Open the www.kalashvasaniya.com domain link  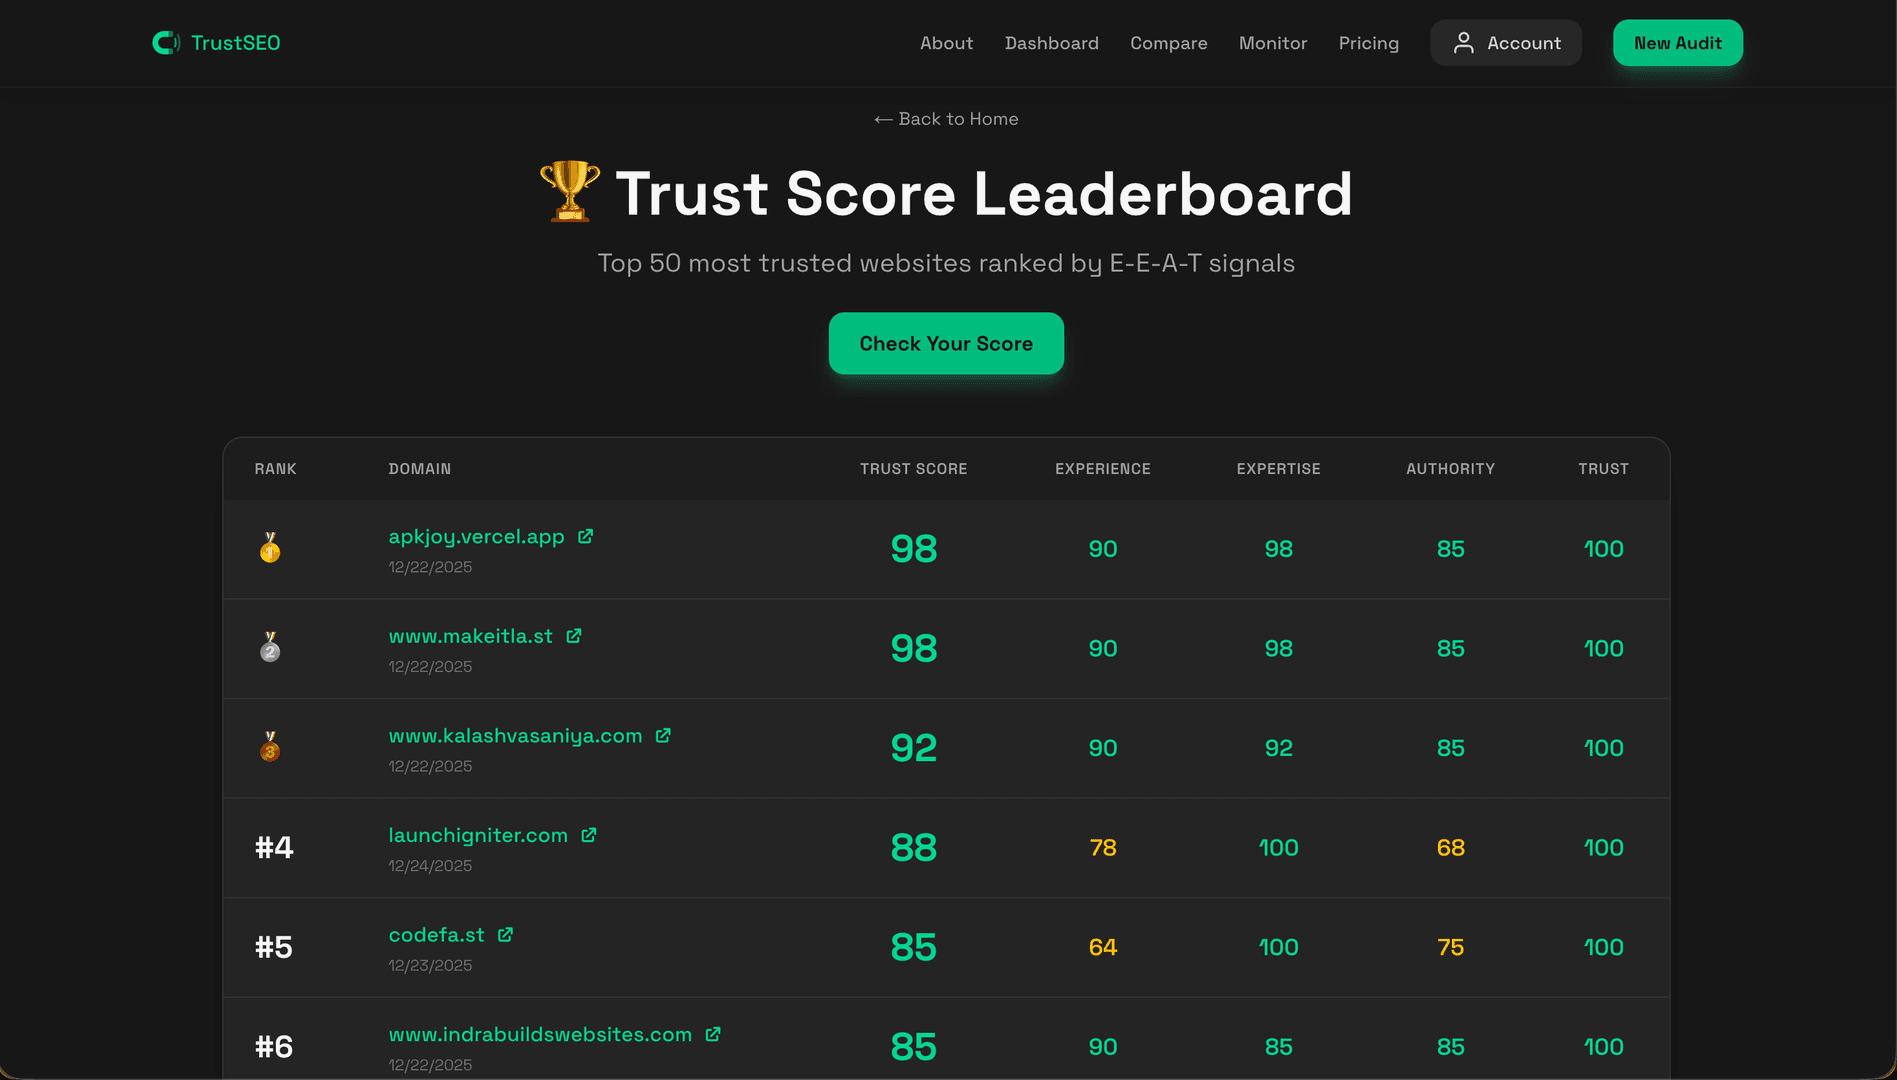[515, 736]
